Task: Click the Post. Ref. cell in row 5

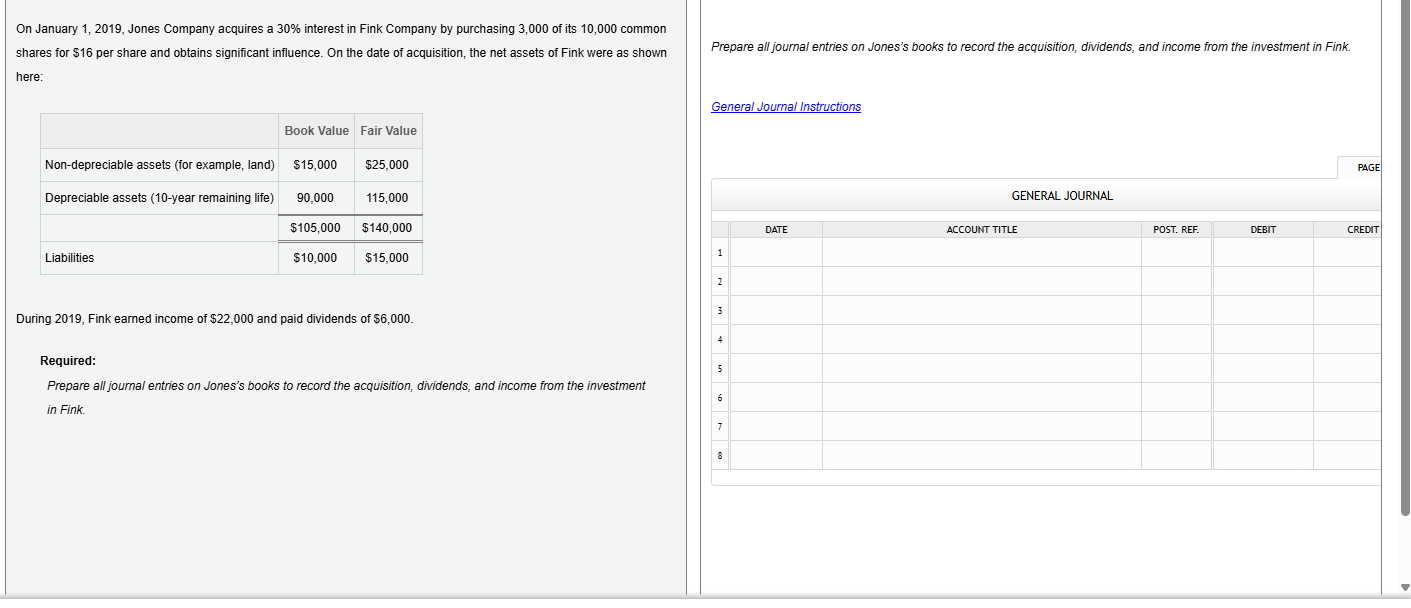Action: pyautogui.click(x=1176, y=368)
